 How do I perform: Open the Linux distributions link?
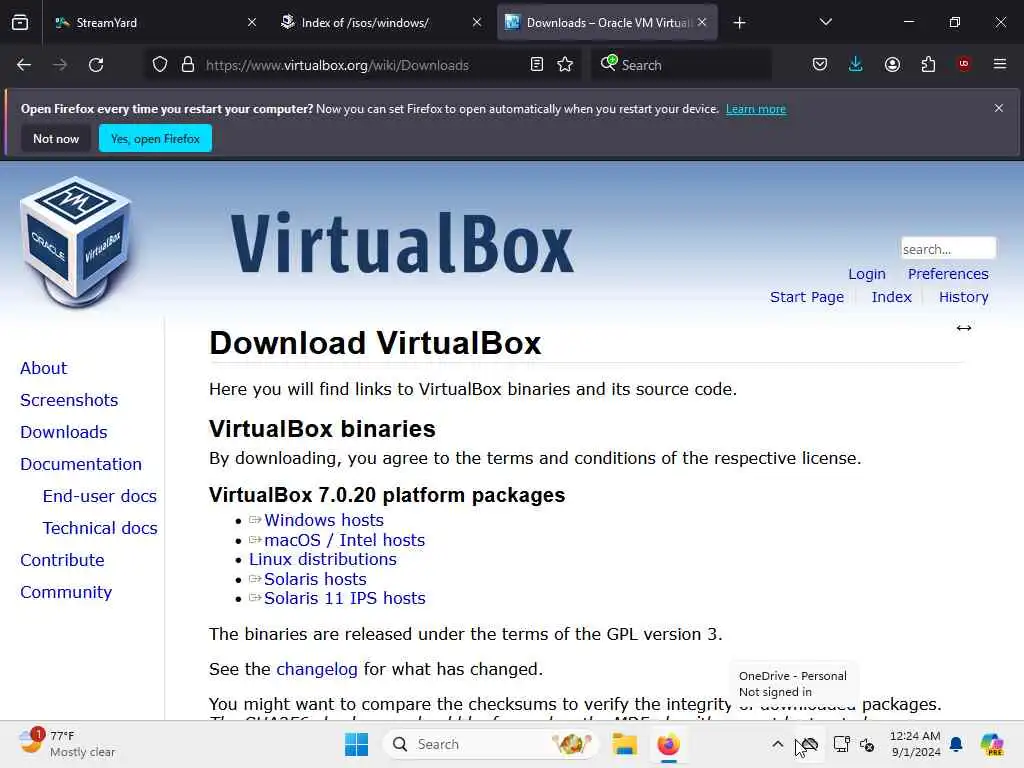(x=323, y=560)
